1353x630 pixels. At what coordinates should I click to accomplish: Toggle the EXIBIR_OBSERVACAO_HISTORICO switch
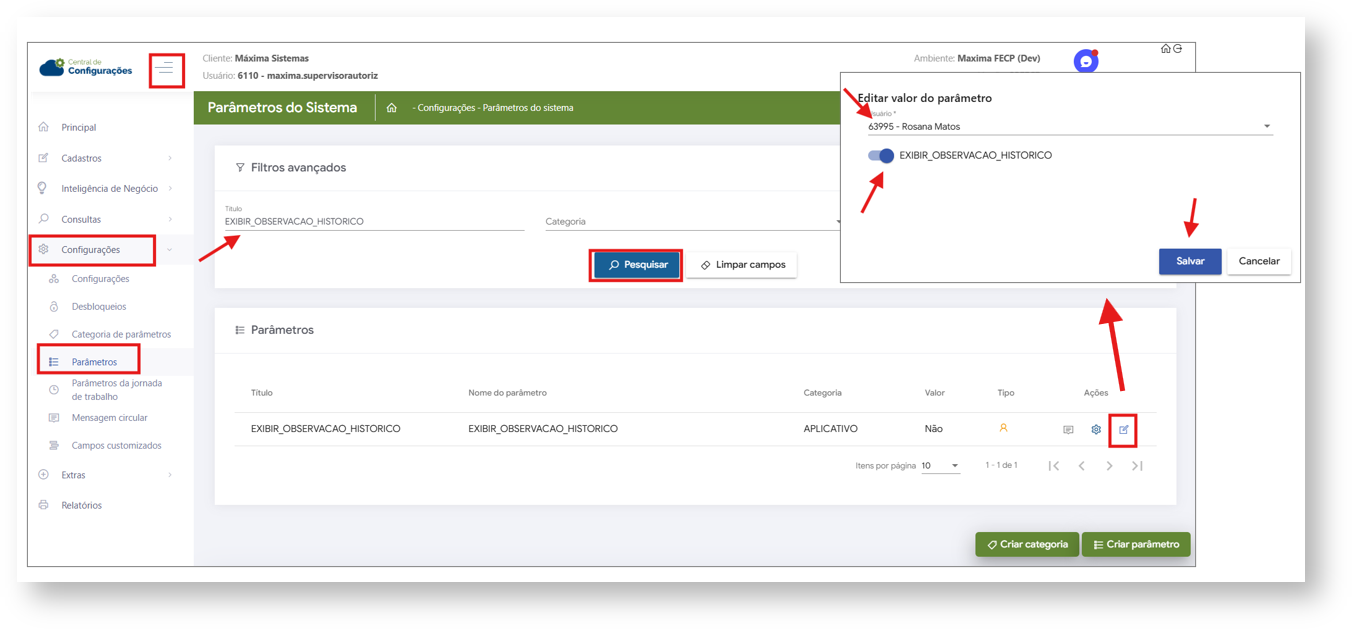(881, 156)
